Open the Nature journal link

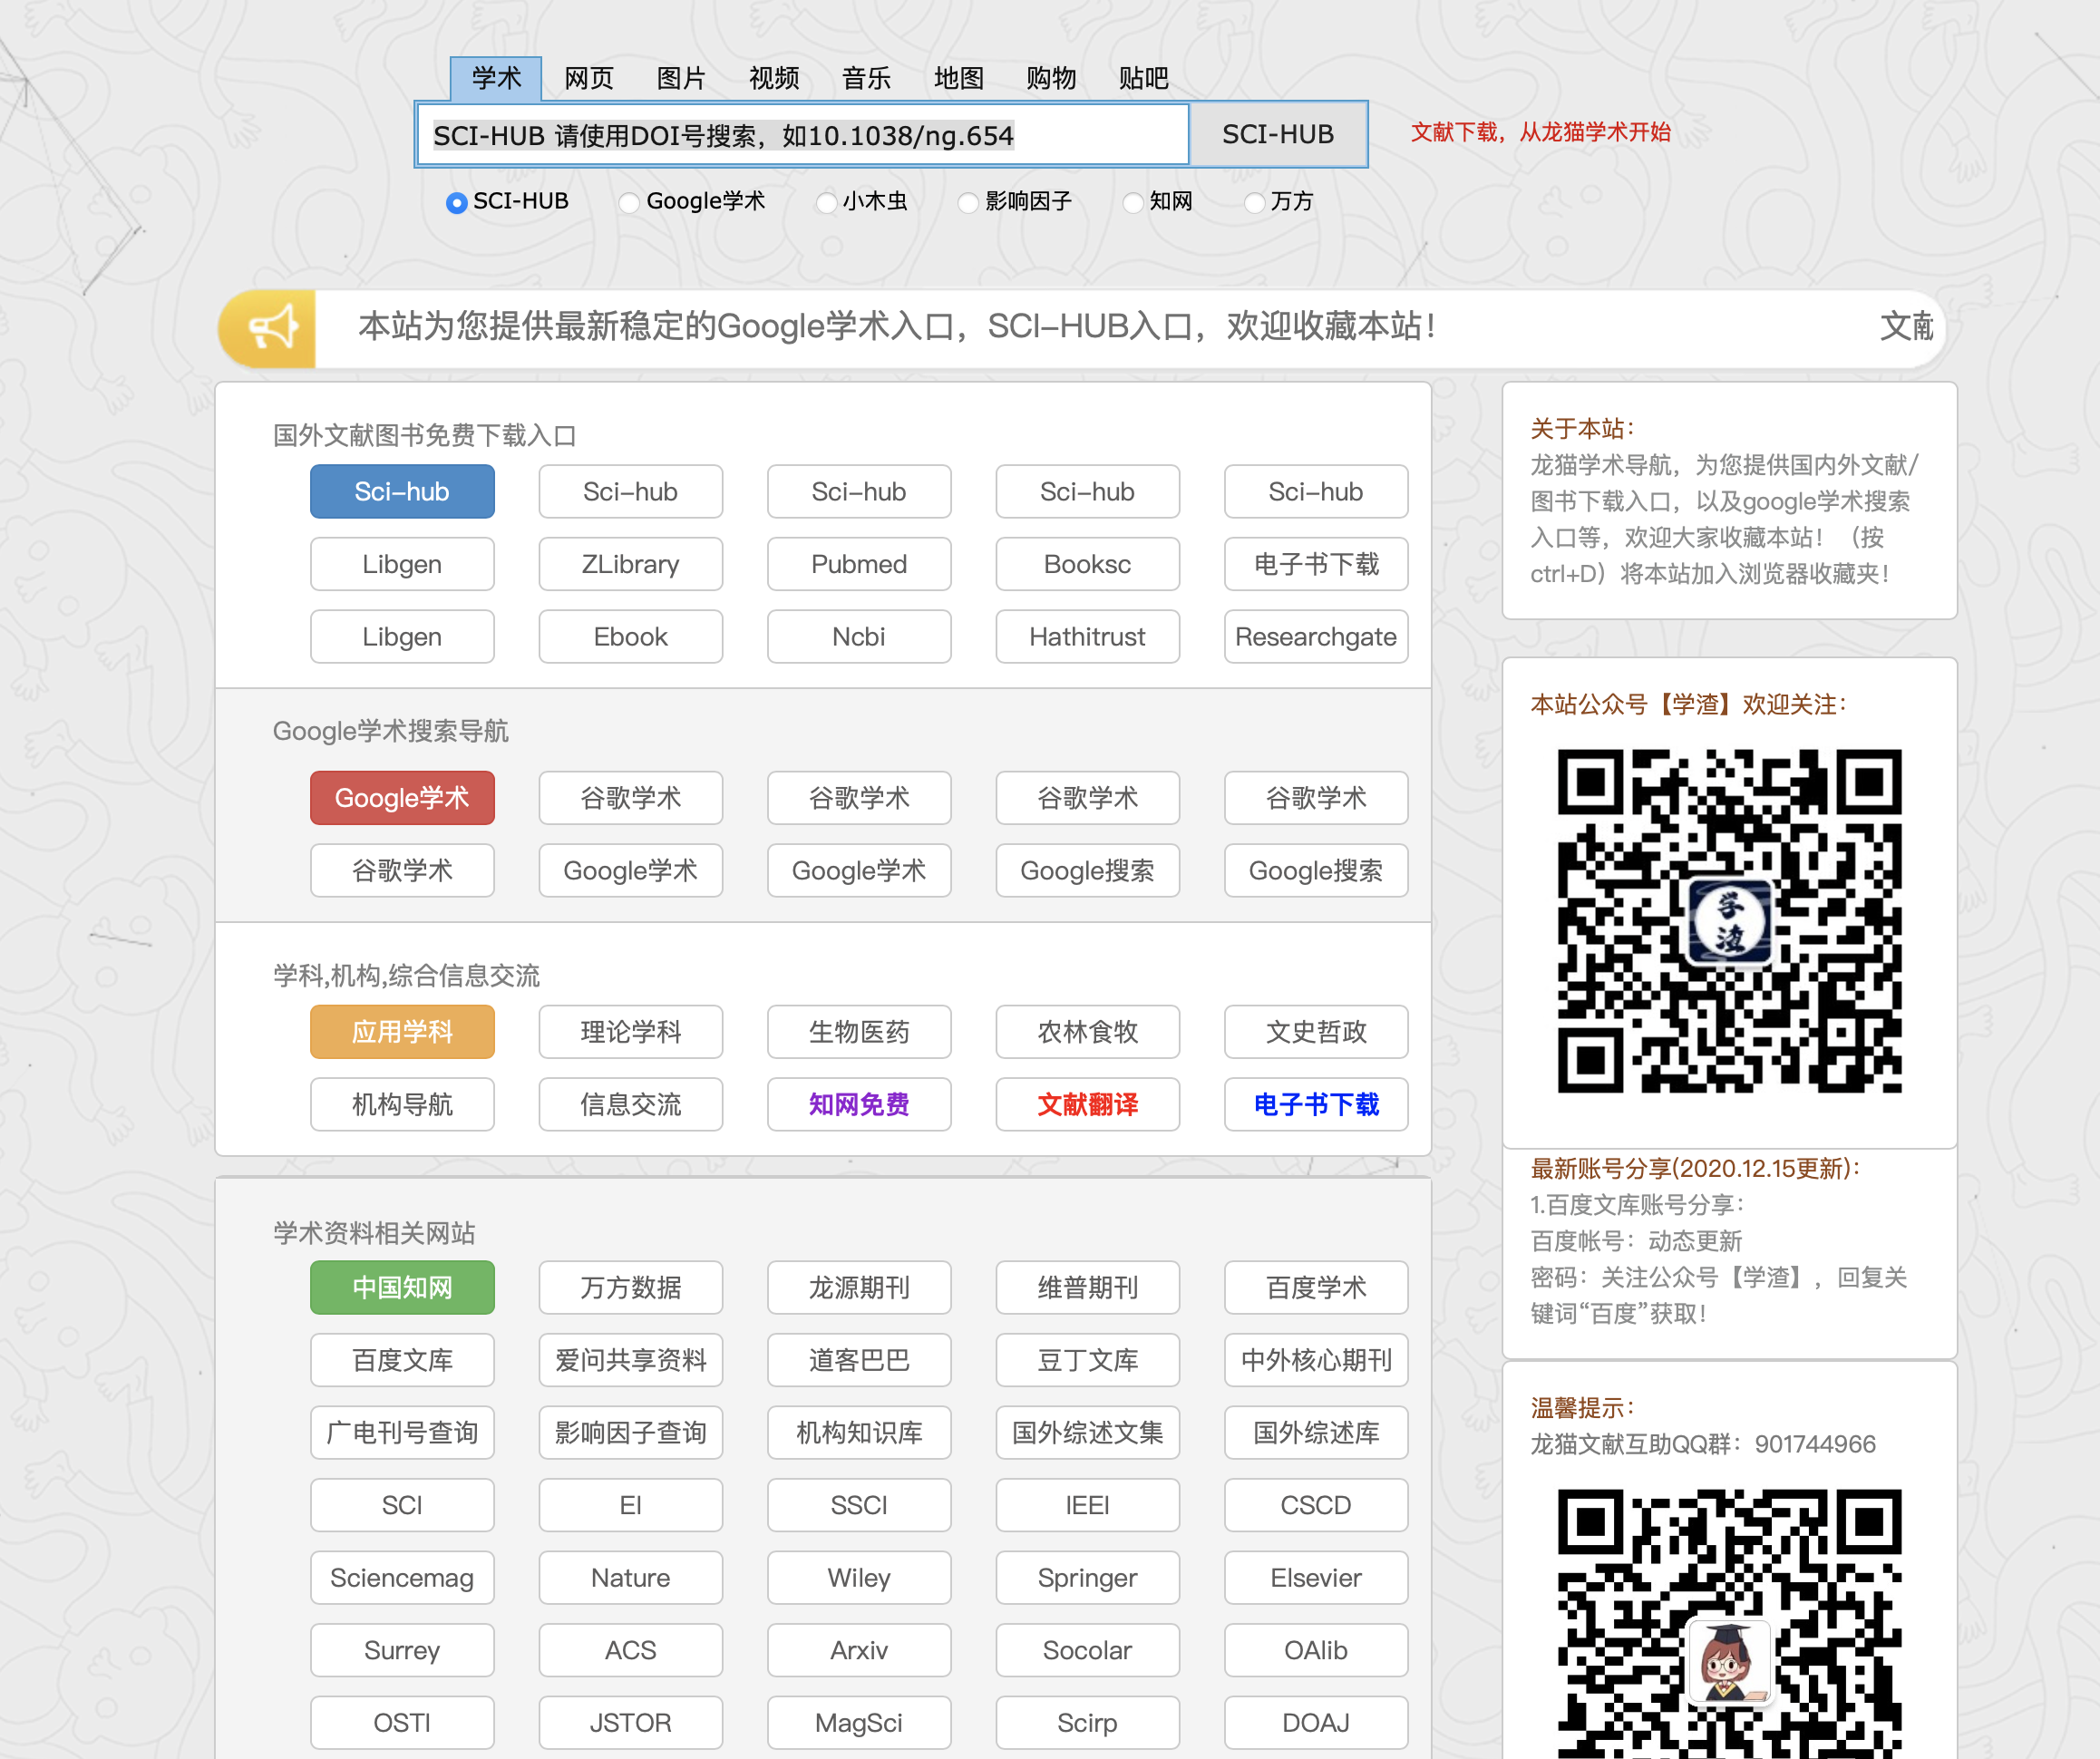point(630,1577)
